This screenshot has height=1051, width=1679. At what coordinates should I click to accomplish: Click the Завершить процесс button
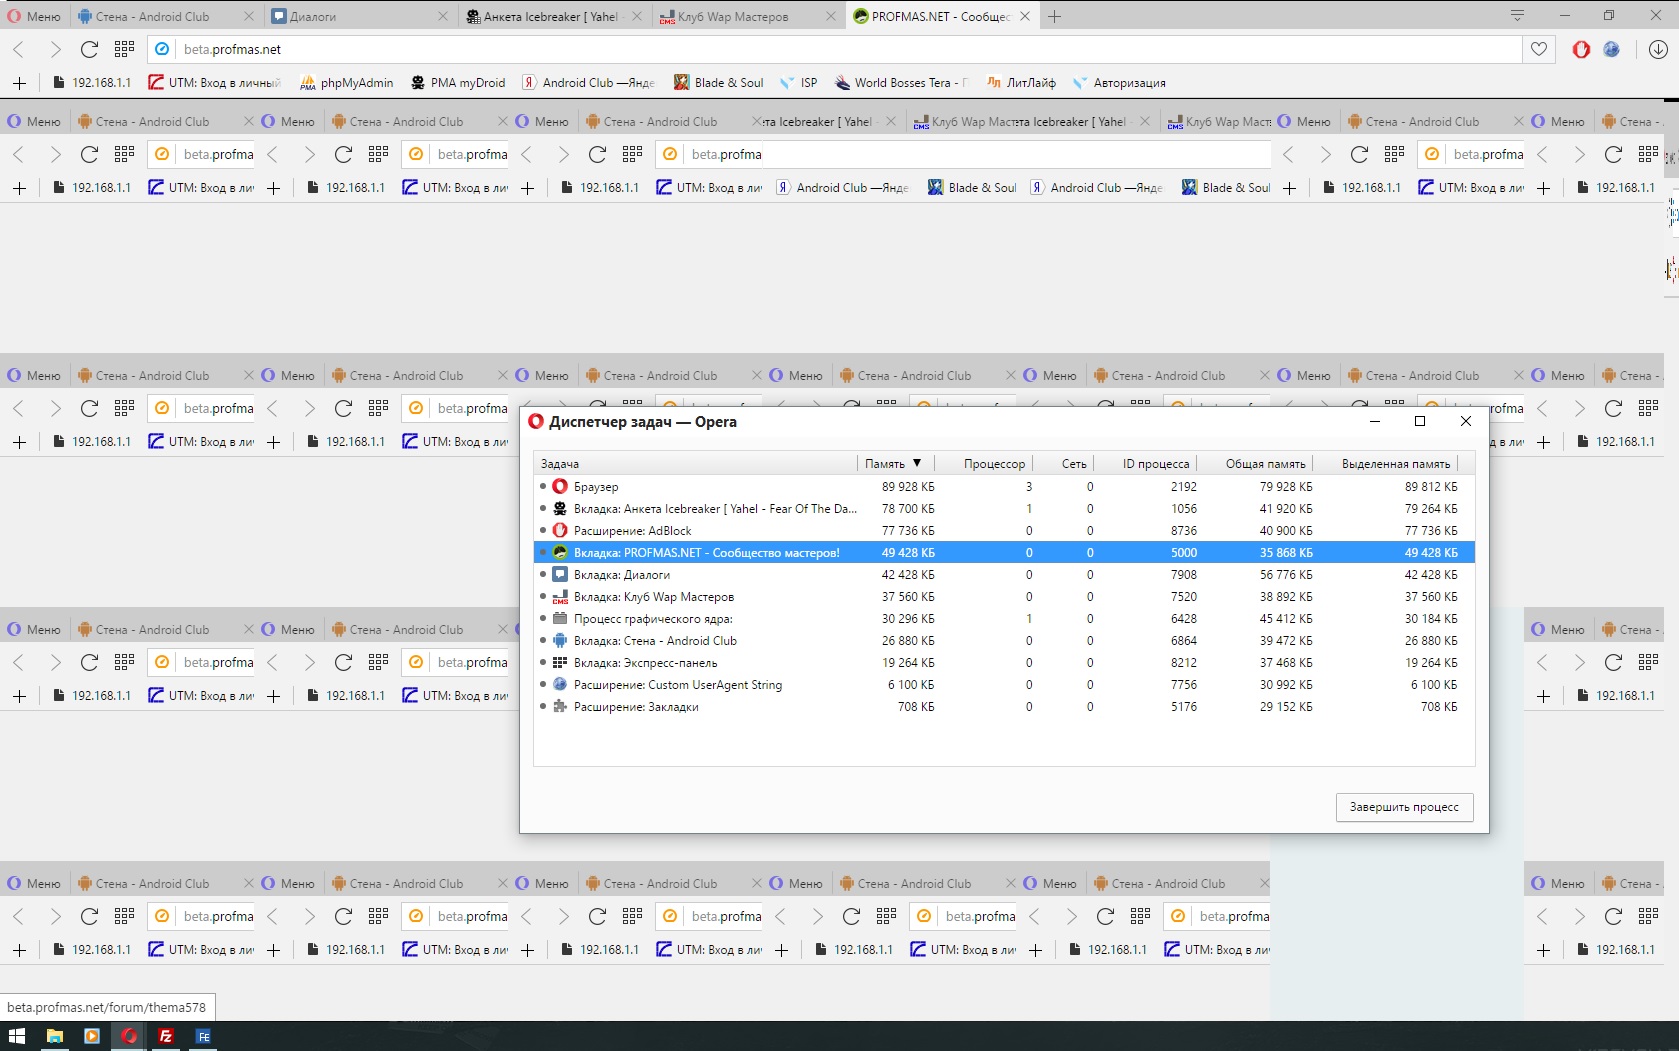(1404, 807)
